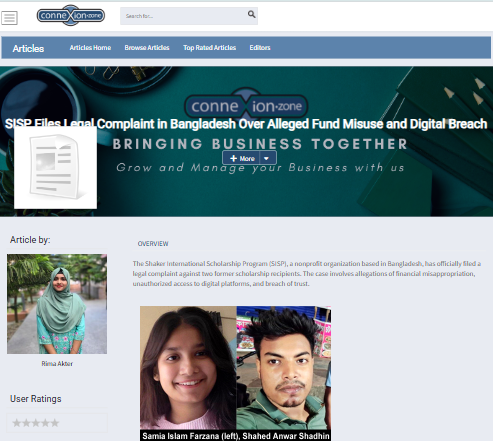Click the plus More button
This screenshot has width=493, height=441.
[x=241, y=158]
